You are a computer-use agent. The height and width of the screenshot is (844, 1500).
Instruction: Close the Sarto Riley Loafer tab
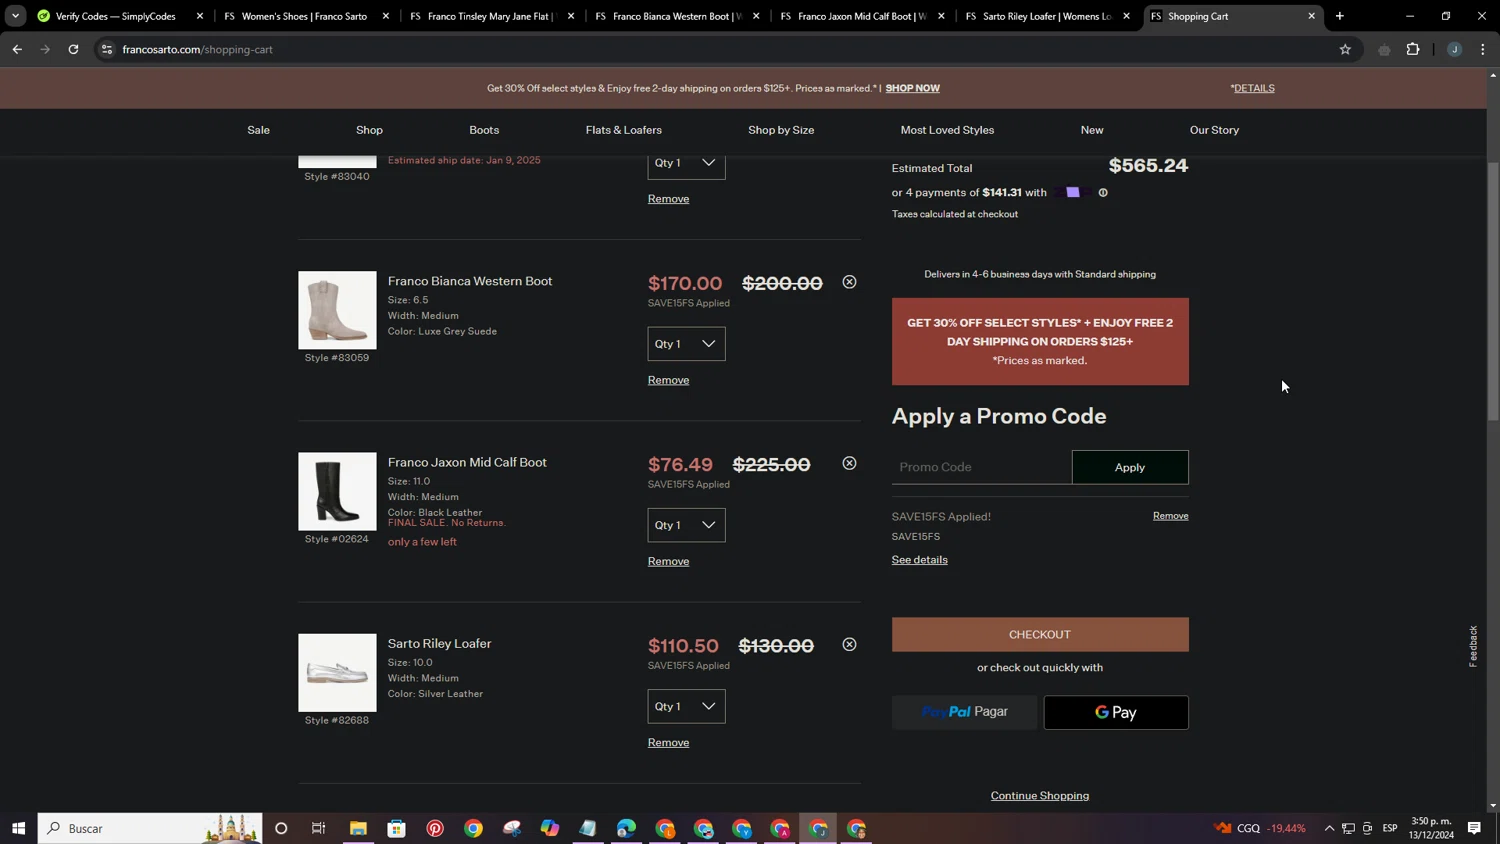1126,16
